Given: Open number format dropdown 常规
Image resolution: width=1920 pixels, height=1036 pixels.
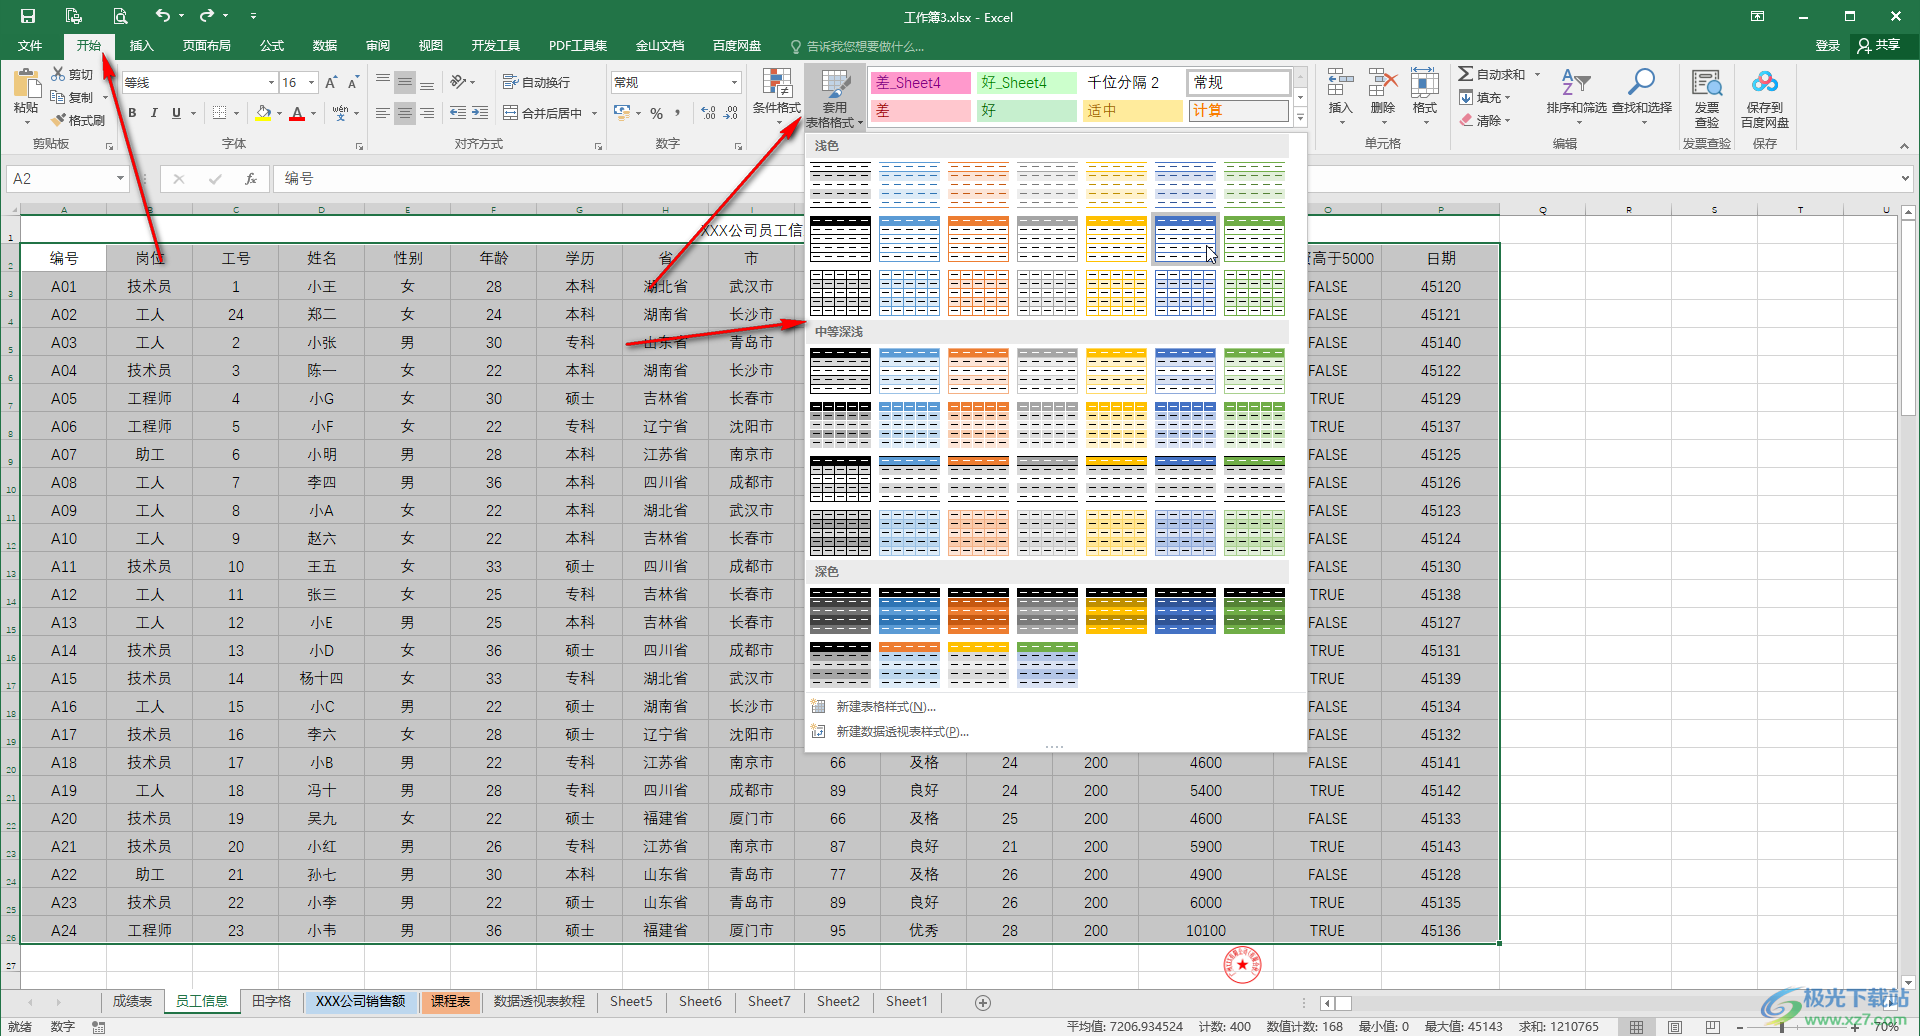Looking at the screenshot, I should (x=735, y=82).
